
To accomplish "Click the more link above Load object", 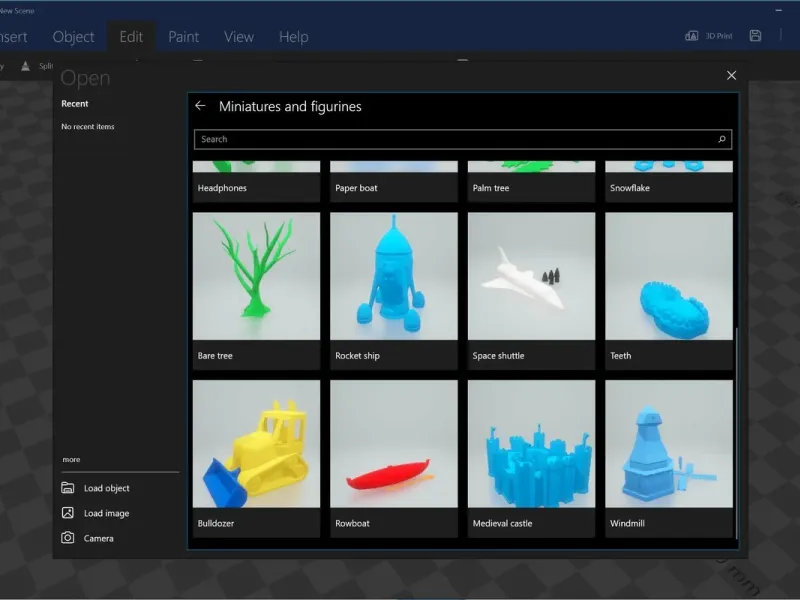I will point(71,459).
